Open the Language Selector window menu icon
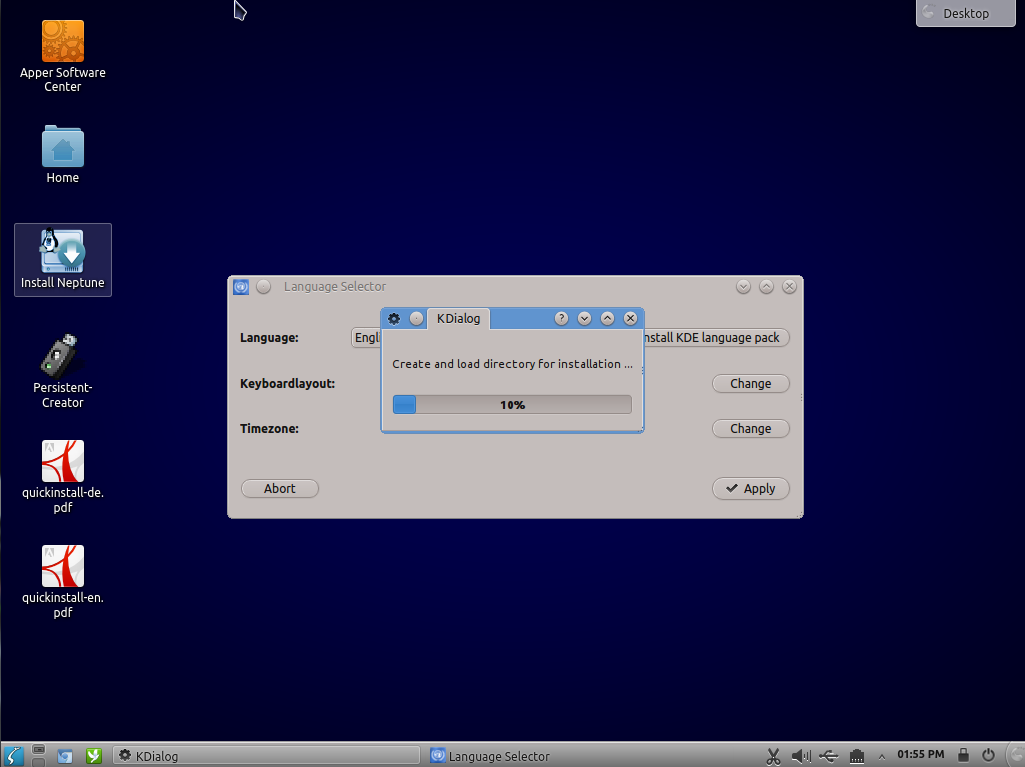 point(241,286)
